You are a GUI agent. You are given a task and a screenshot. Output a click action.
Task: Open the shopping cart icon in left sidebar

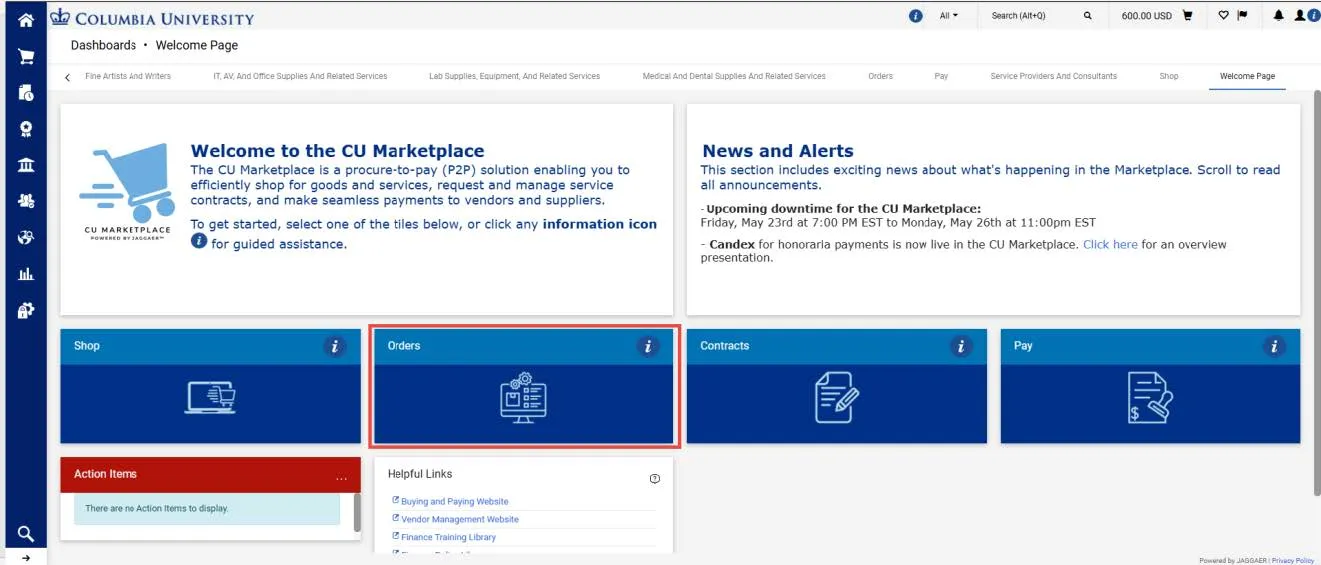point(26,57)
